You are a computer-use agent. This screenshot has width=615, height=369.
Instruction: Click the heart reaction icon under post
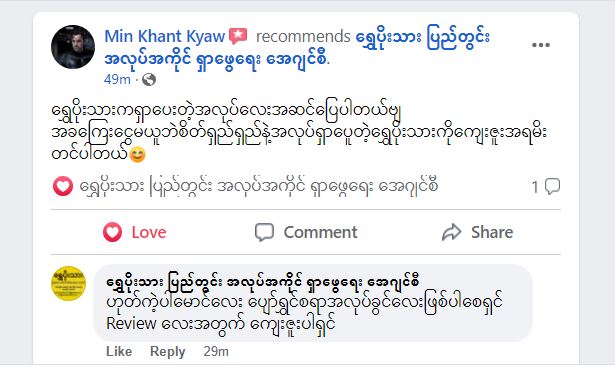pos(63,186)
